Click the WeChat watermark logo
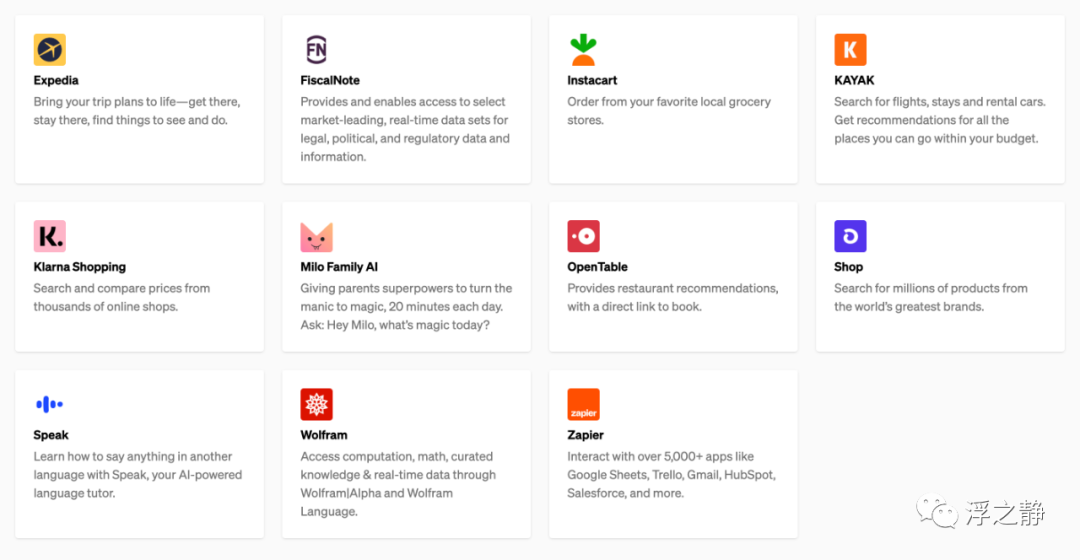Screen dimensions: 1080x560 943,514
